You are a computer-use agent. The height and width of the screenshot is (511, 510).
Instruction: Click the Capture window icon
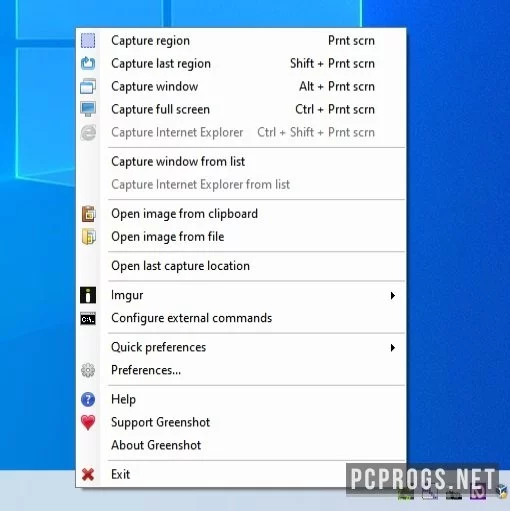88,86
